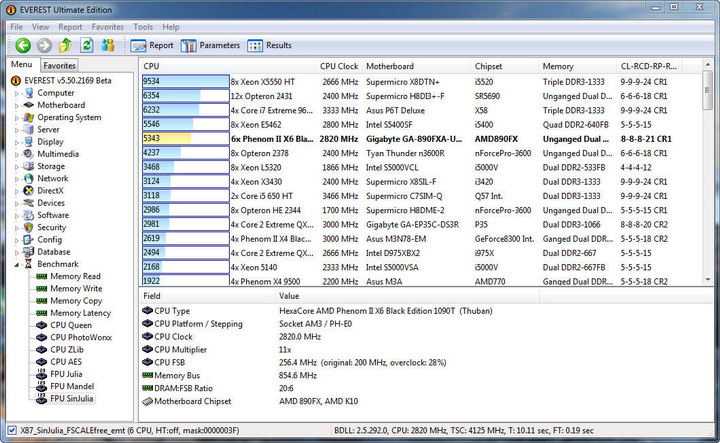
Task: Open the Help menu
Action: click(171, 27)
